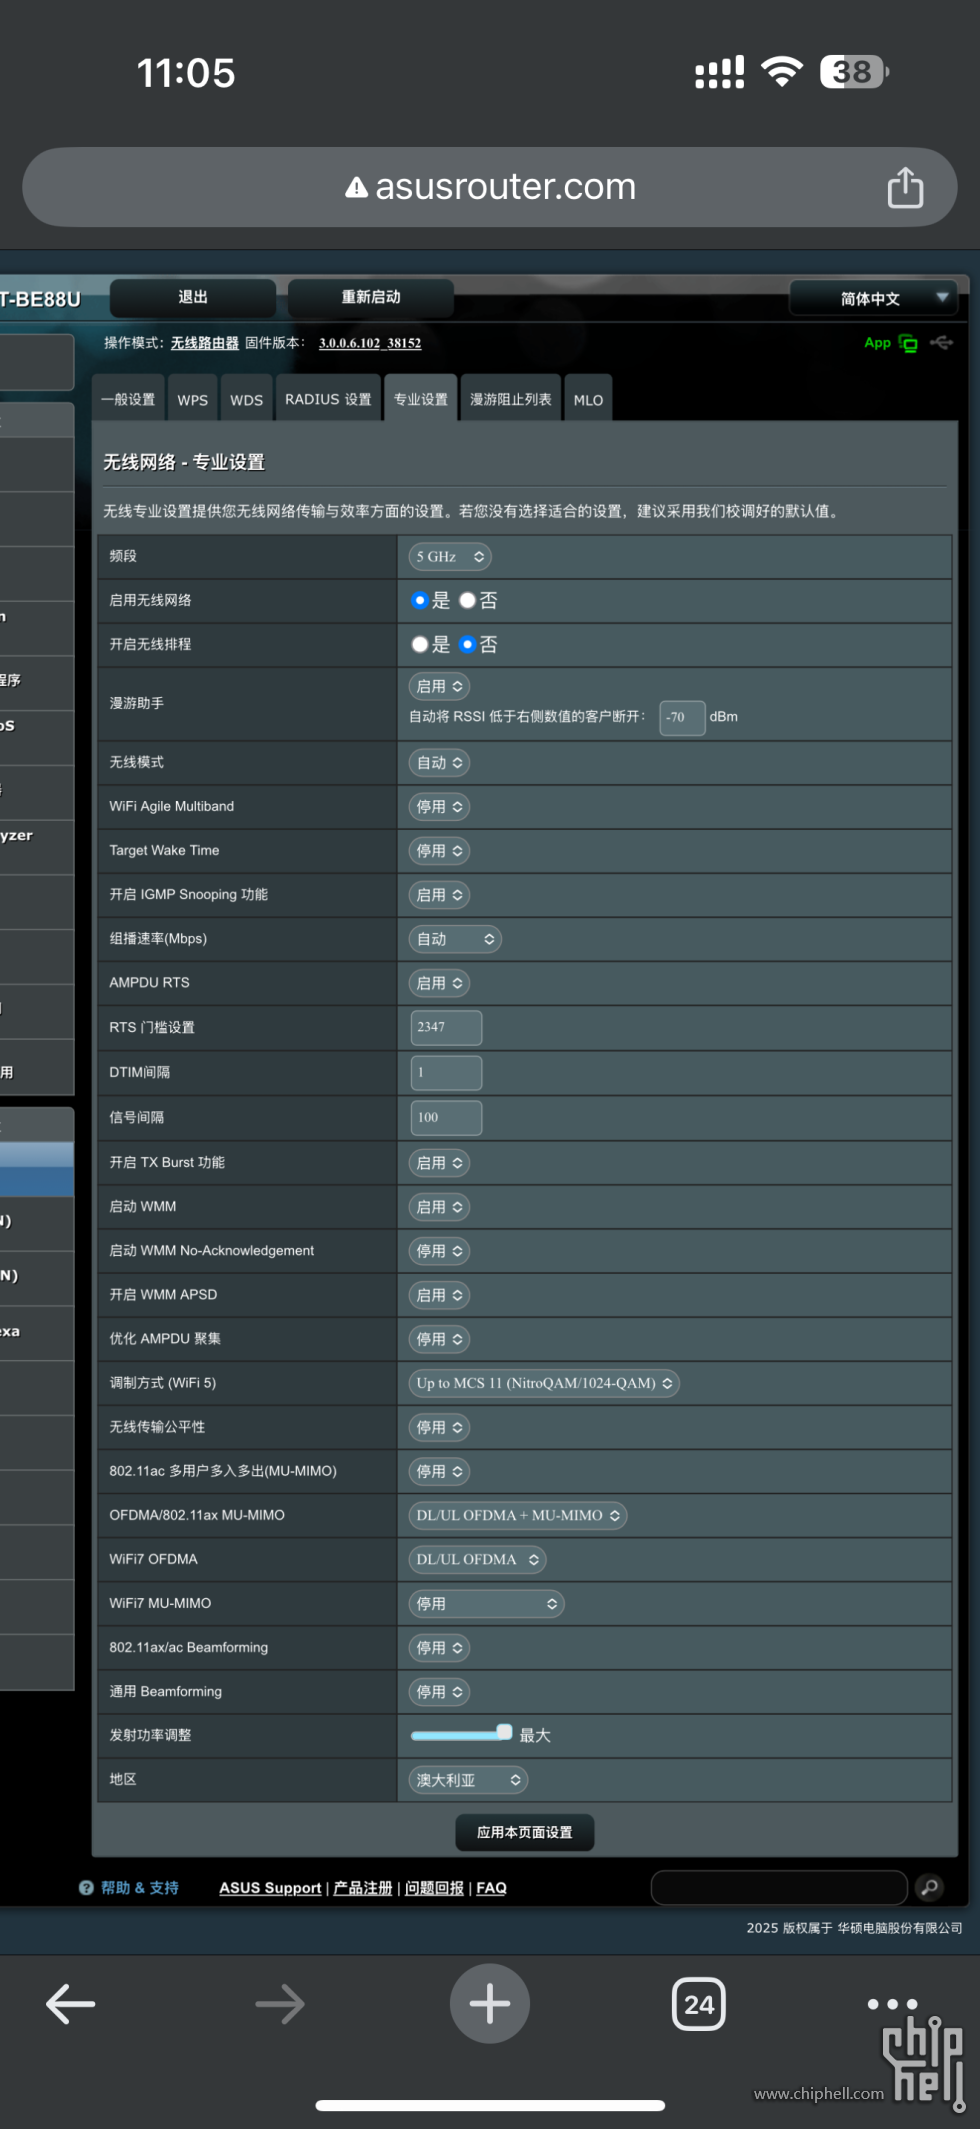Switch to the MLO tab

pyautogui.click(x=588, y=399)
